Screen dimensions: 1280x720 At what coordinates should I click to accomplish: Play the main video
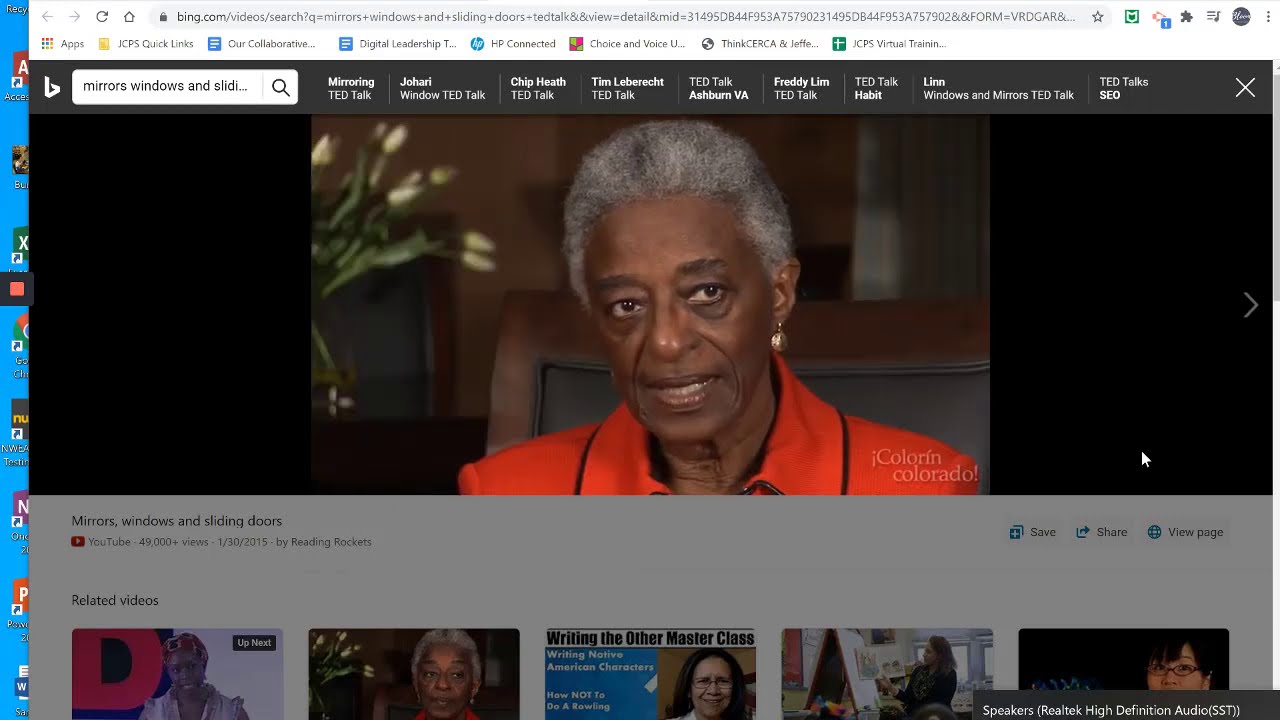pos(650,304)
